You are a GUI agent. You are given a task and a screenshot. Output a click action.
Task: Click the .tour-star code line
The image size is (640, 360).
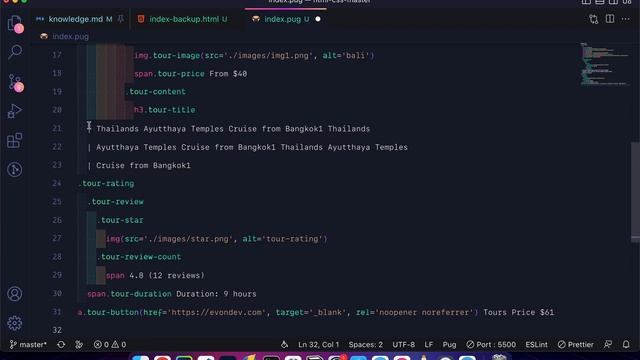tap(120, 220)
